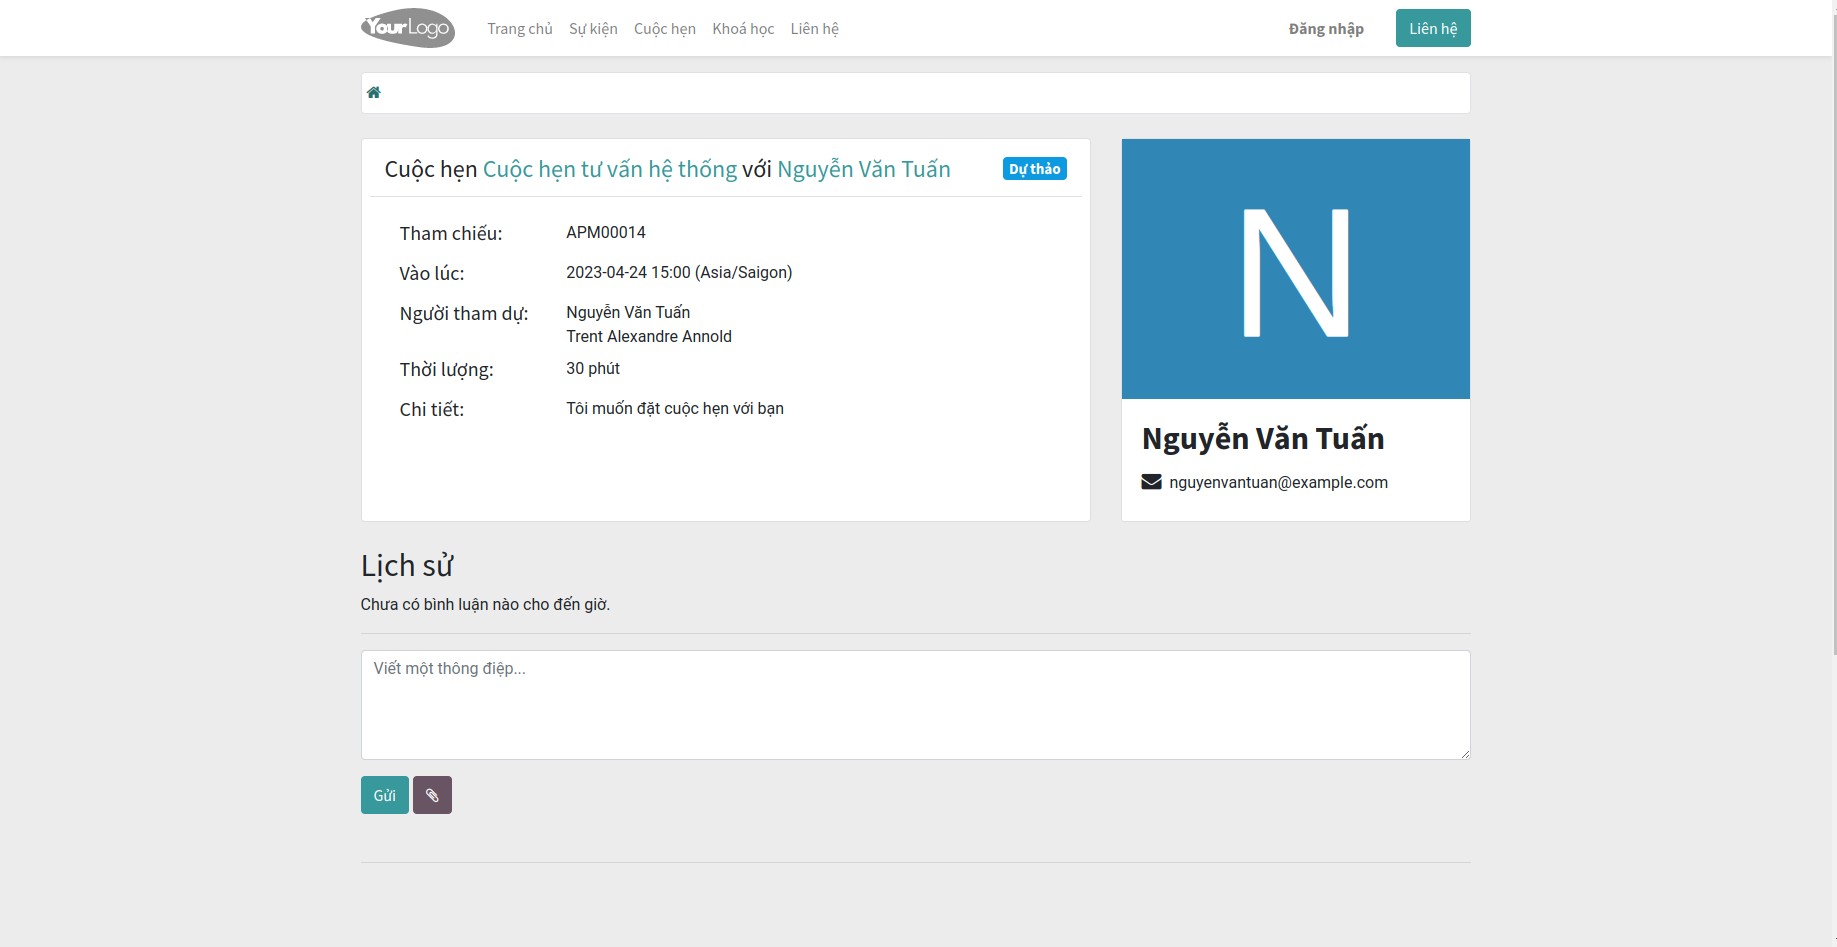Click the Gửi send button
Screen dimensions: 1837x947
(x=384, y=795)
